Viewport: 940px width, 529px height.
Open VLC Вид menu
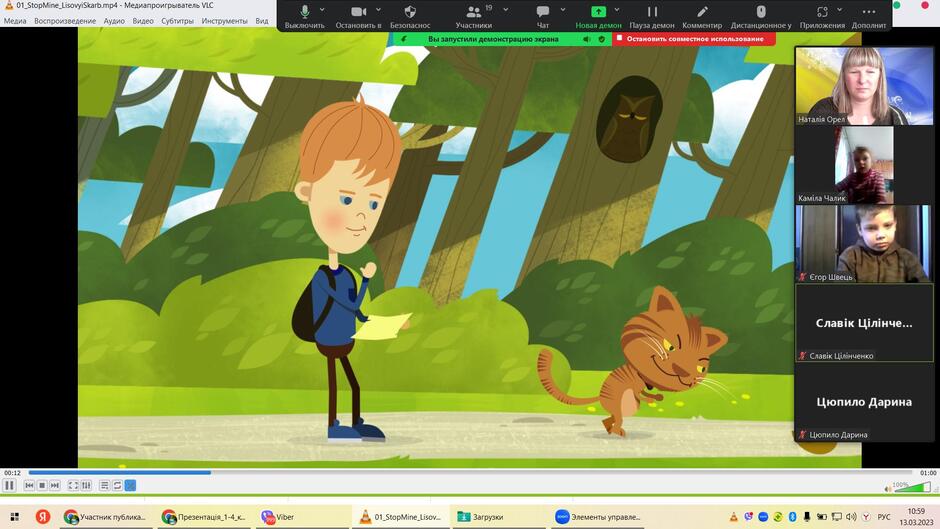pyautogui.click(x=262, y=21)
